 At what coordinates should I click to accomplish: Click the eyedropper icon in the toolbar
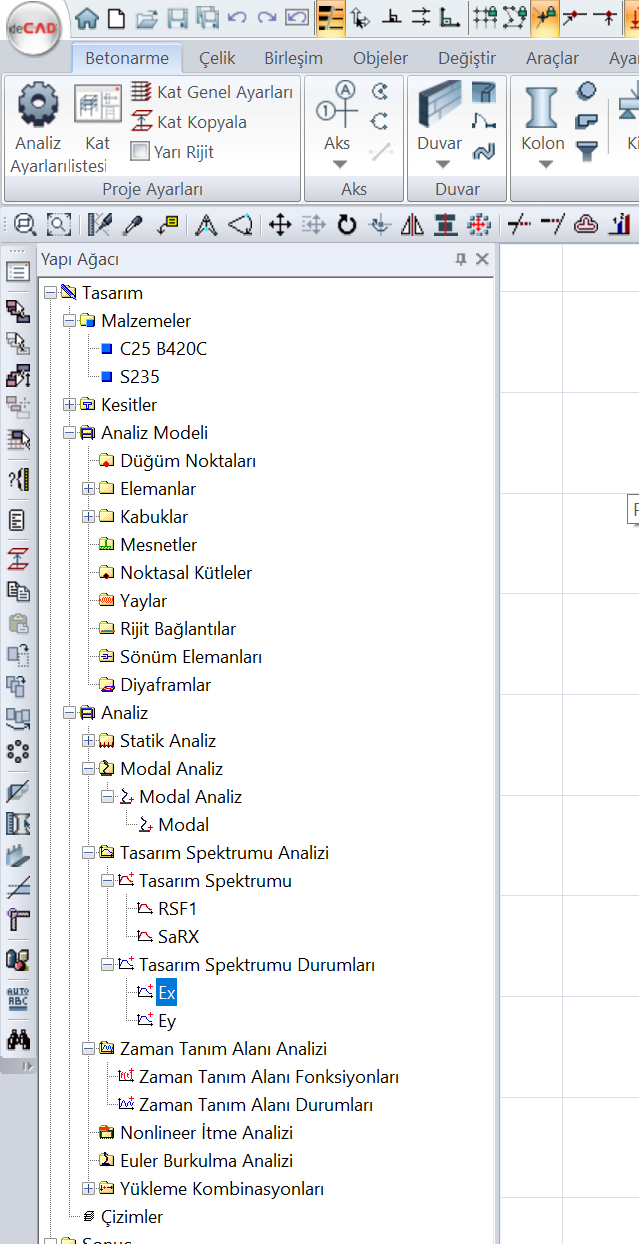132,225
